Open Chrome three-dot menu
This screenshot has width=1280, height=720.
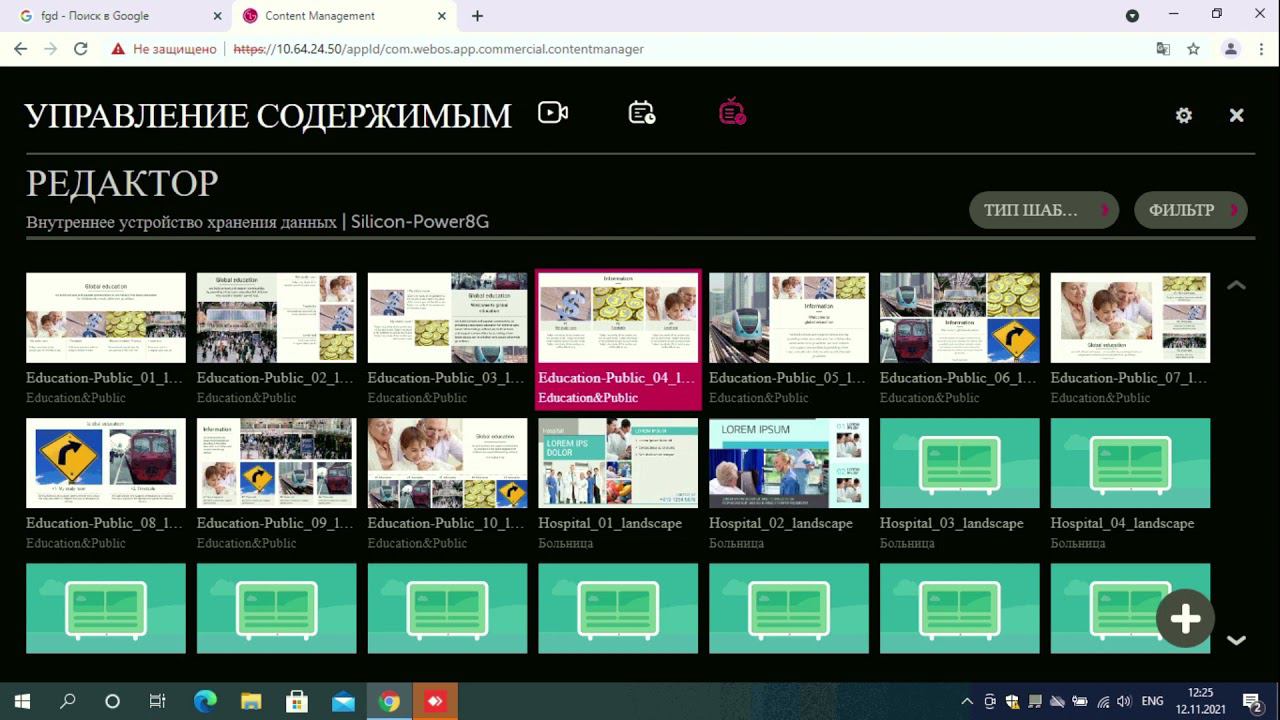click(x=1260, y=49)
